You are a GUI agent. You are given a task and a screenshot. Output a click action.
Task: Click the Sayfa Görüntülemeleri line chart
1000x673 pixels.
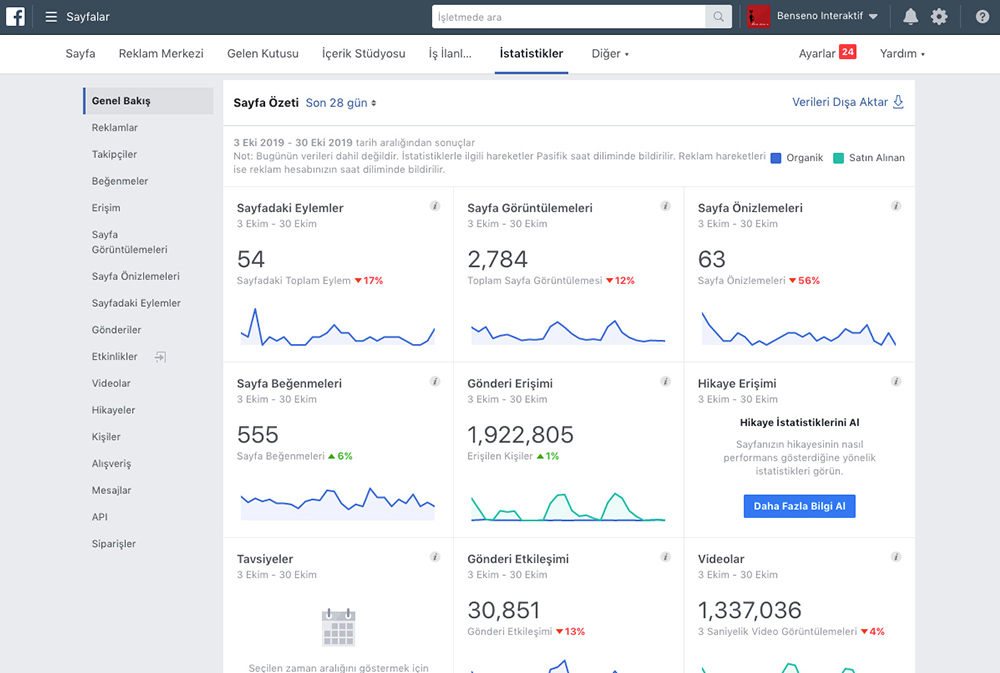568,331
